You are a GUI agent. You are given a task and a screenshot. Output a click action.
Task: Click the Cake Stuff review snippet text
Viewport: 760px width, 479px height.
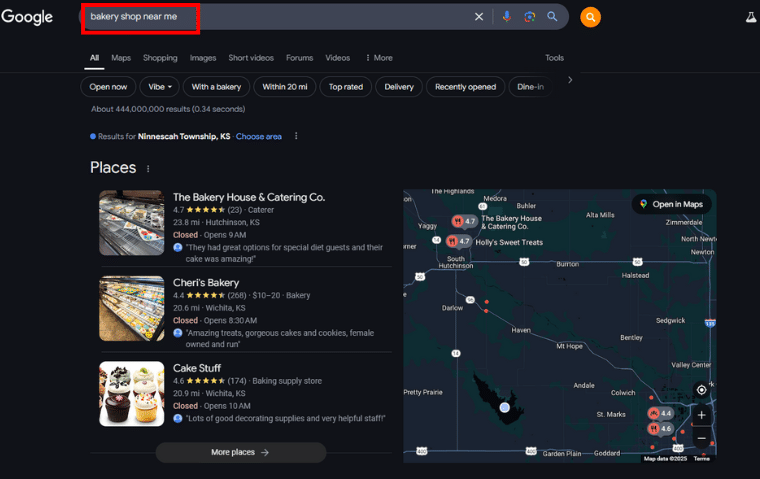tap(285, 418)
